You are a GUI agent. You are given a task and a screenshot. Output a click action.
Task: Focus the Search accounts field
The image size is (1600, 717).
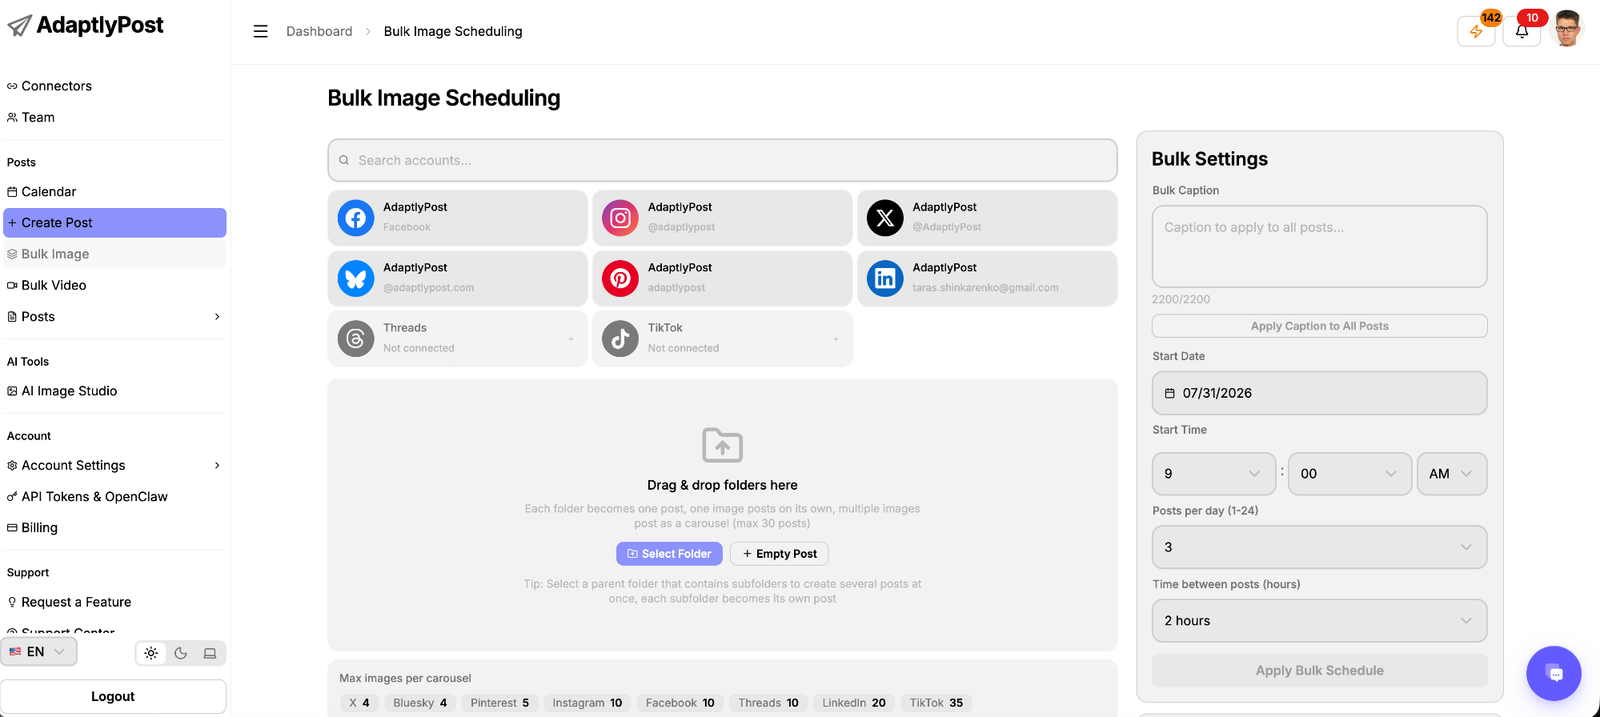pos(722,160)
